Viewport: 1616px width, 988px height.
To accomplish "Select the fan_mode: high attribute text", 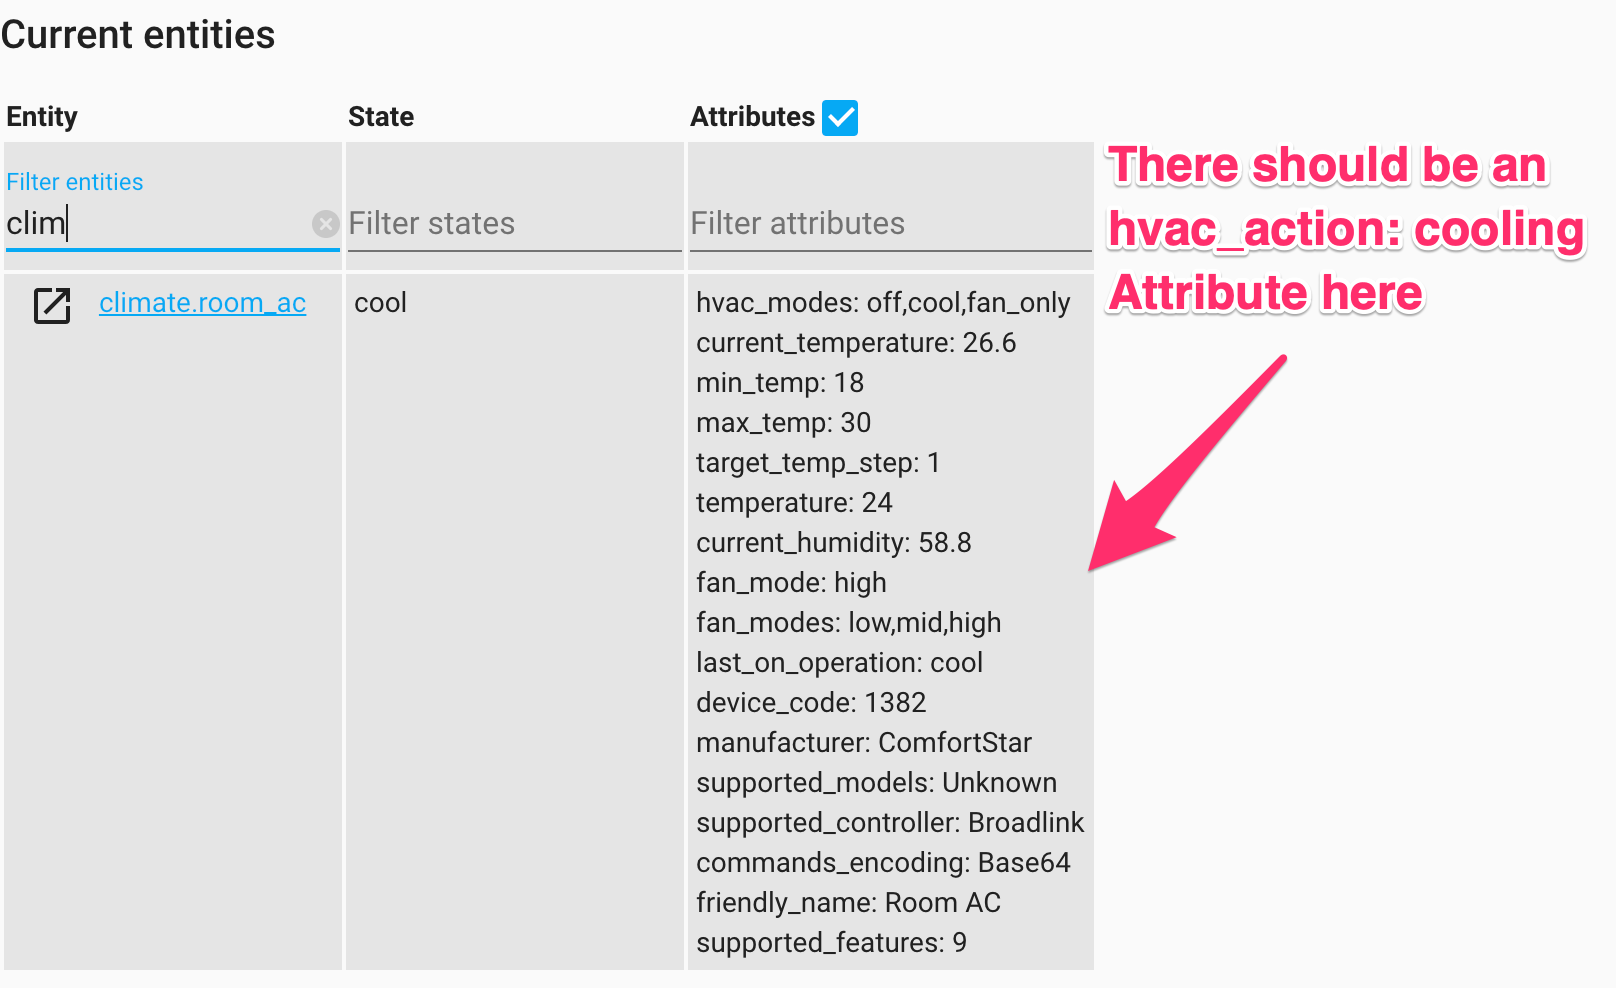I will (790, 582).
